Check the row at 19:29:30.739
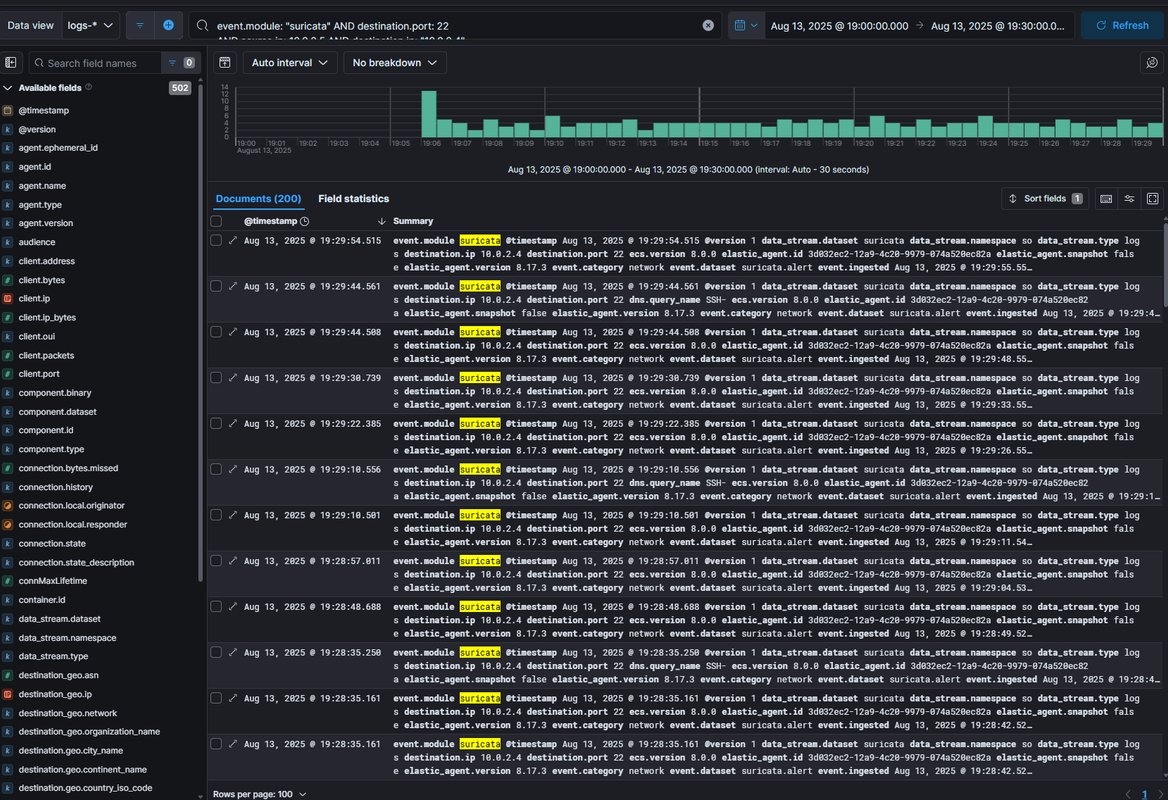 pos(216,378)
